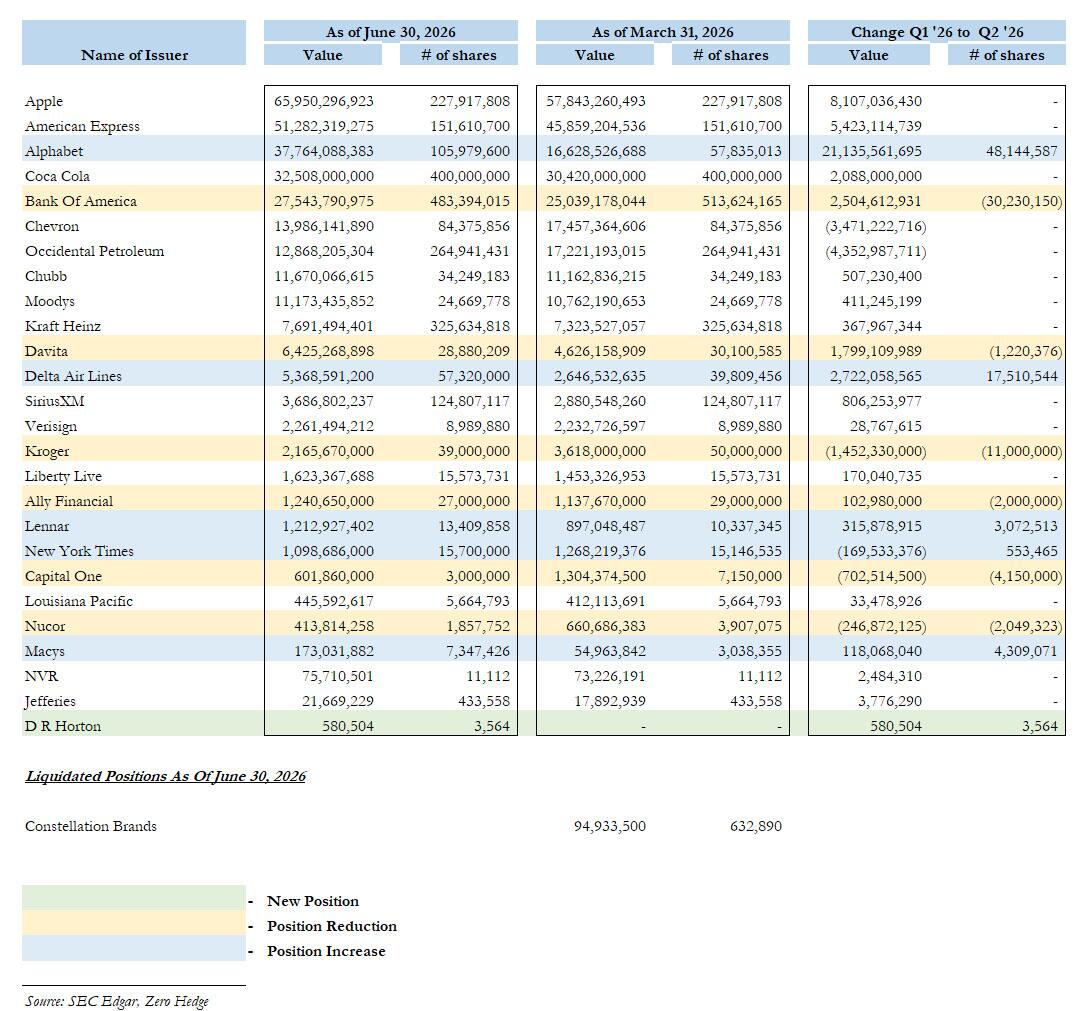Image resolution: width=1085 pixels, height=1011 pixels.
Task: Select Alphabet June shares 105,979,600
Action: 470,151
